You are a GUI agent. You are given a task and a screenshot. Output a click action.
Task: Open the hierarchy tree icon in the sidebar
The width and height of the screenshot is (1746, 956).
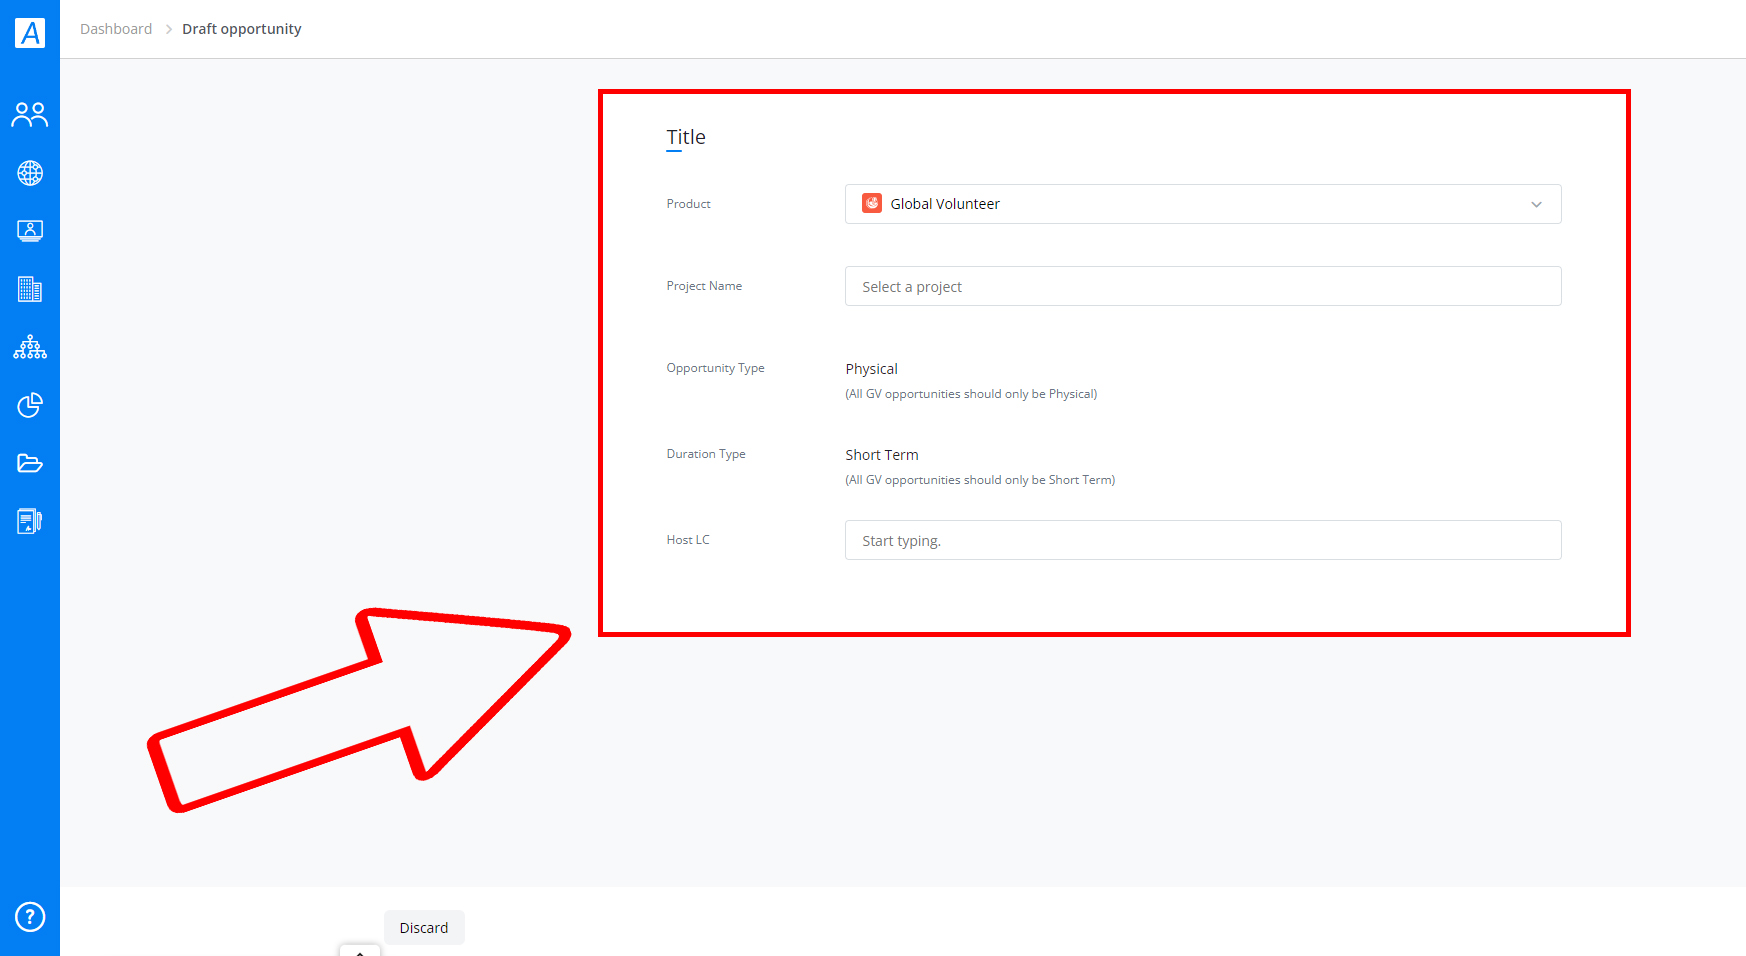click(30, 347)
